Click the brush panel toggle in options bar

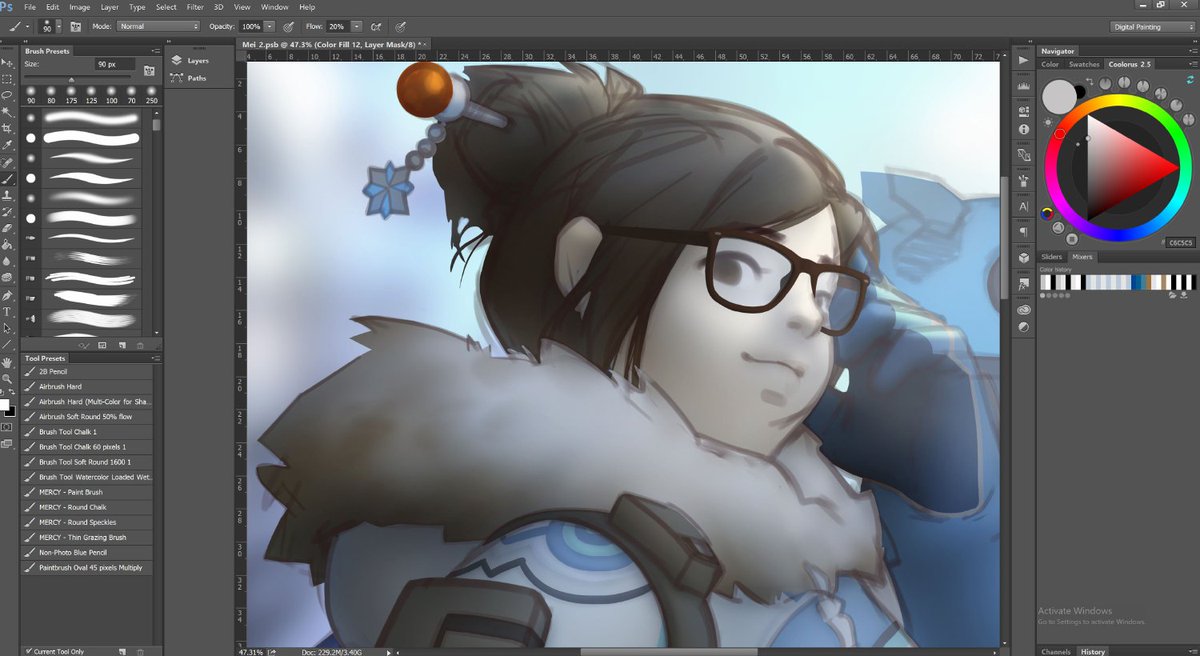tap(74, 26)
